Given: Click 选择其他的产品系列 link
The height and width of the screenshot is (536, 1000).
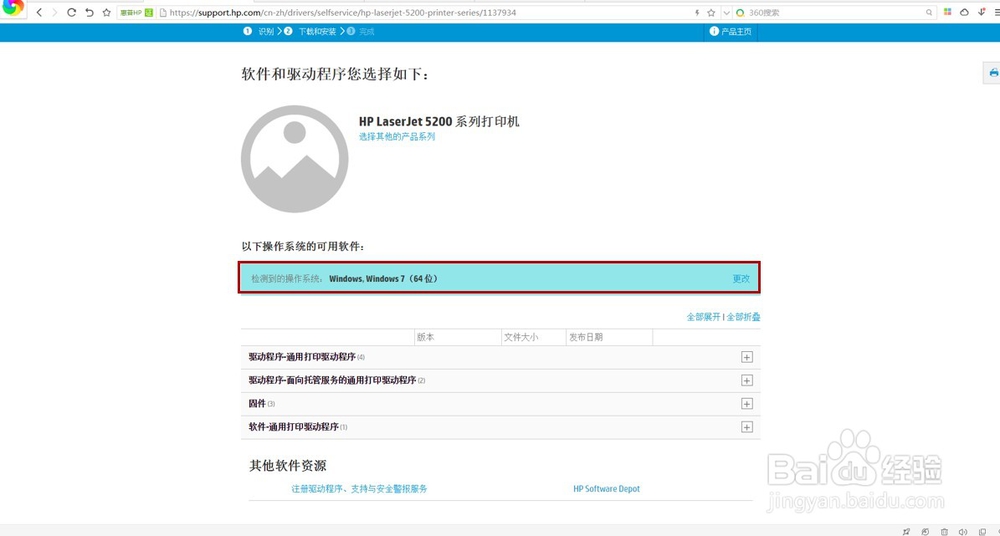Looking at the screenshot, I should 397,137.
